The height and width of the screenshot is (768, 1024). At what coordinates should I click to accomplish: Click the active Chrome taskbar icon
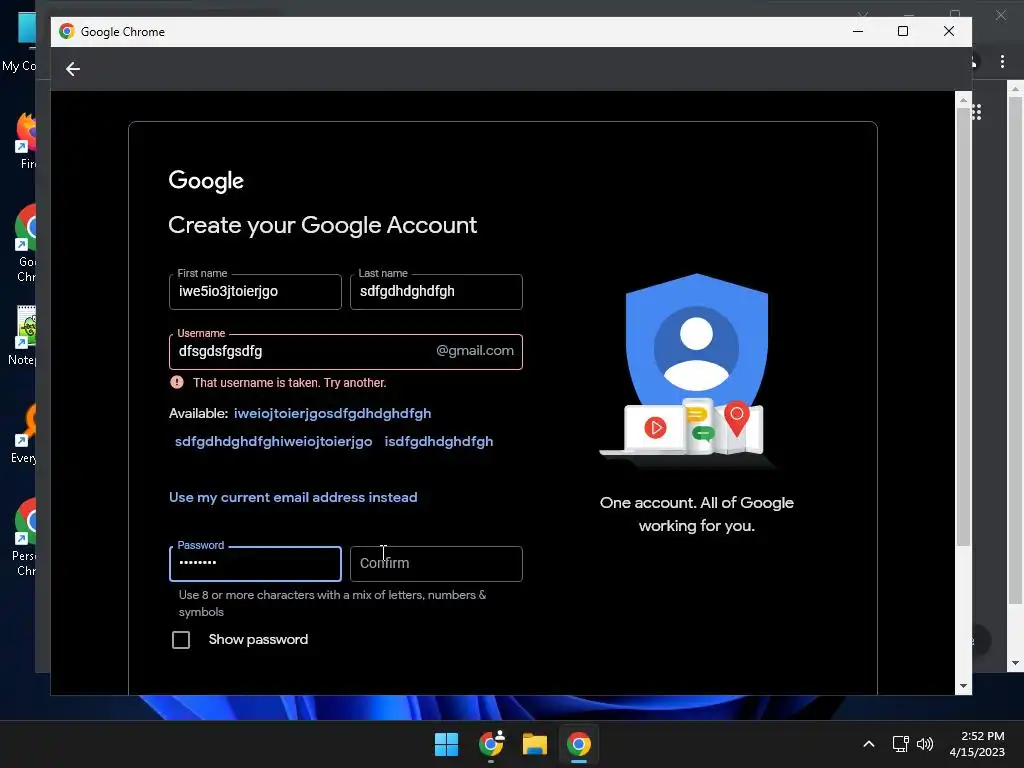pyautogui.click(x=579, y=744)
